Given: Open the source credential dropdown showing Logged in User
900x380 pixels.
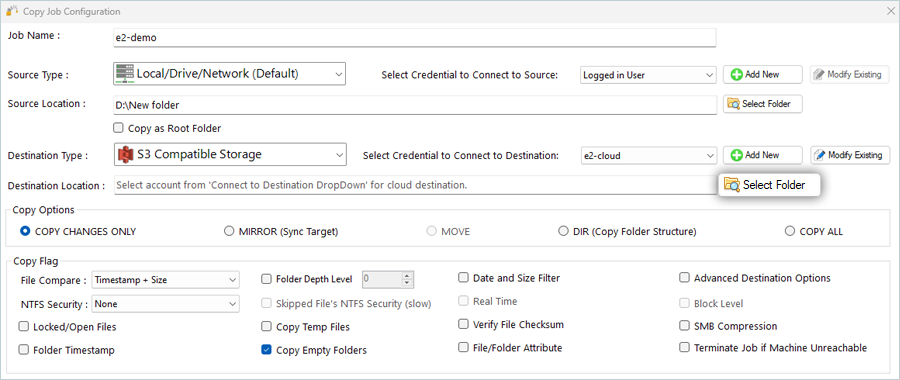Looking at the screenshot, I should [648, 75].
